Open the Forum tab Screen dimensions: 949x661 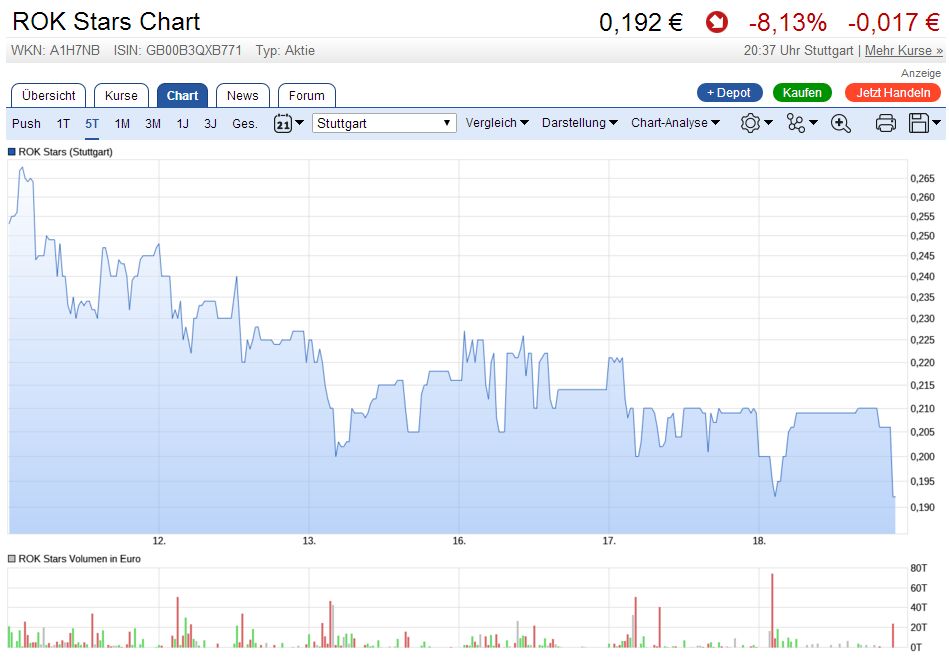coord(306,96)
